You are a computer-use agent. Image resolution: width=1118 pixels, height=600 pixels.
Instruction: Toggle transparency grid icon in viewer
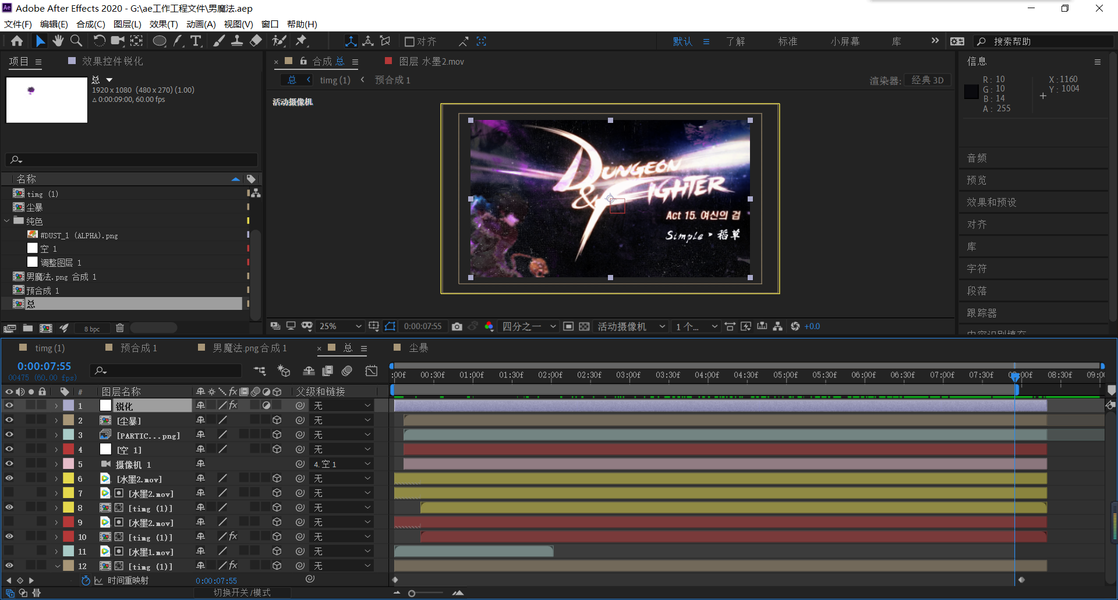[584, 326]
